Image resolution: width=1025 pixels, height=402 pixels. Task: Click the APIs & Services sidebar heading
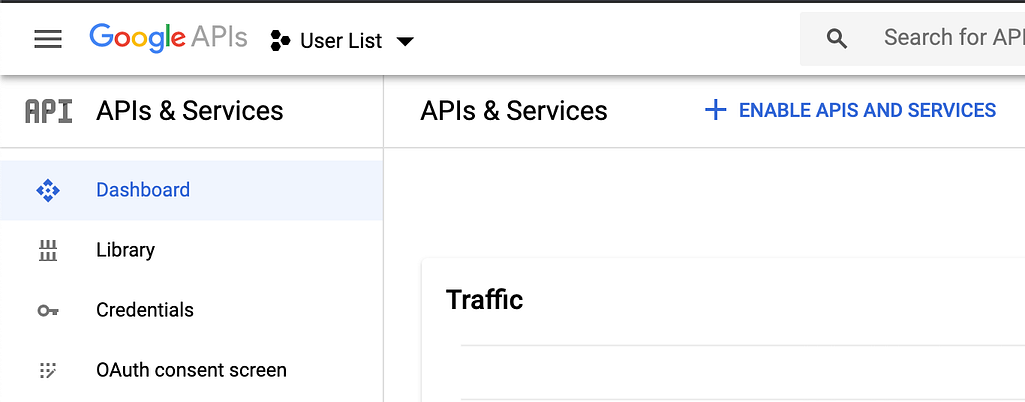[x=190, y=111]
